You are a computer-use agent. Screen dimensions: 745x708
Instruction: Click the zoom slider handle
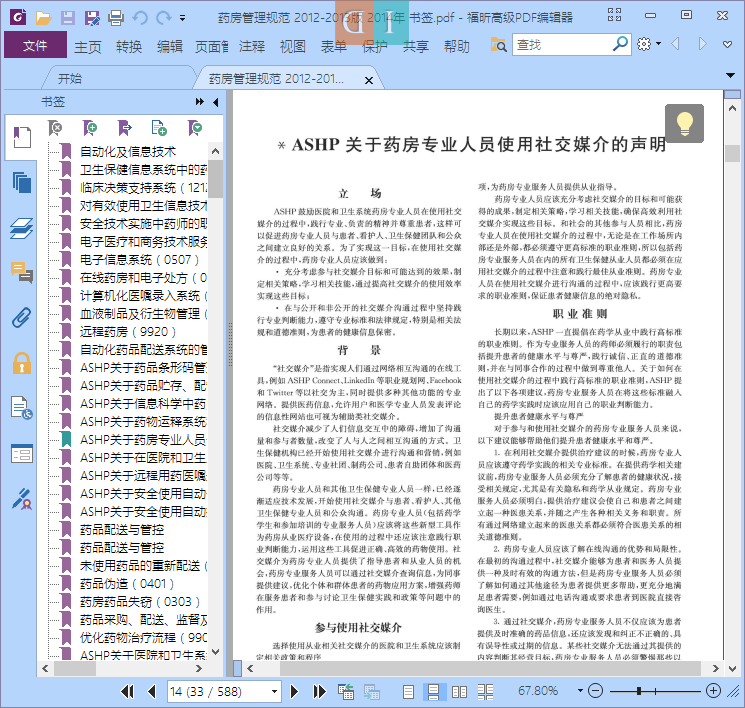tap(639, 690)
